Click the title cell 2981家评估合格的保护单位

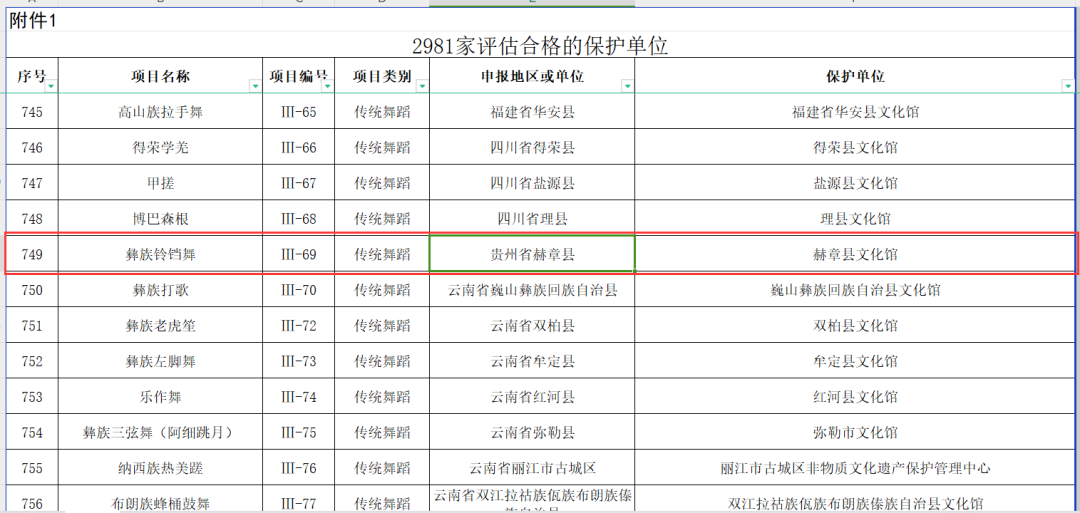[x=539, y=46]
